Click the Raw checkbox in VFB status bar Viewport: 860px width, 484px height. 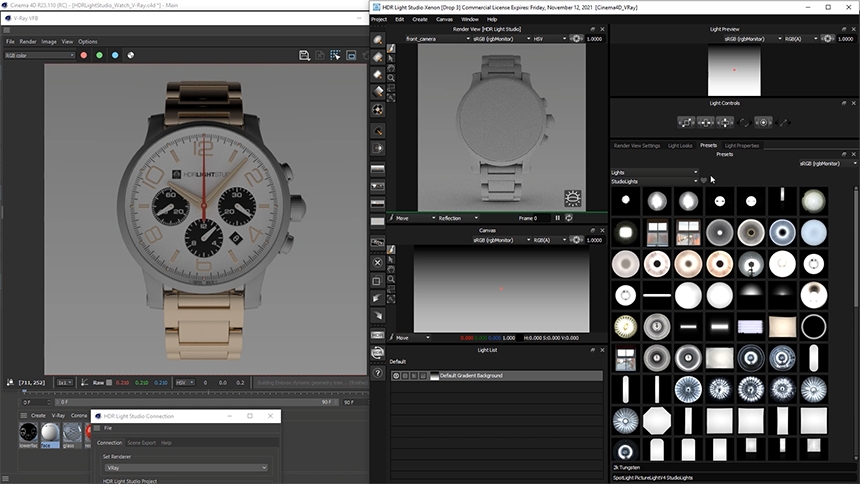pyautogui.click(x=109, y=382)
